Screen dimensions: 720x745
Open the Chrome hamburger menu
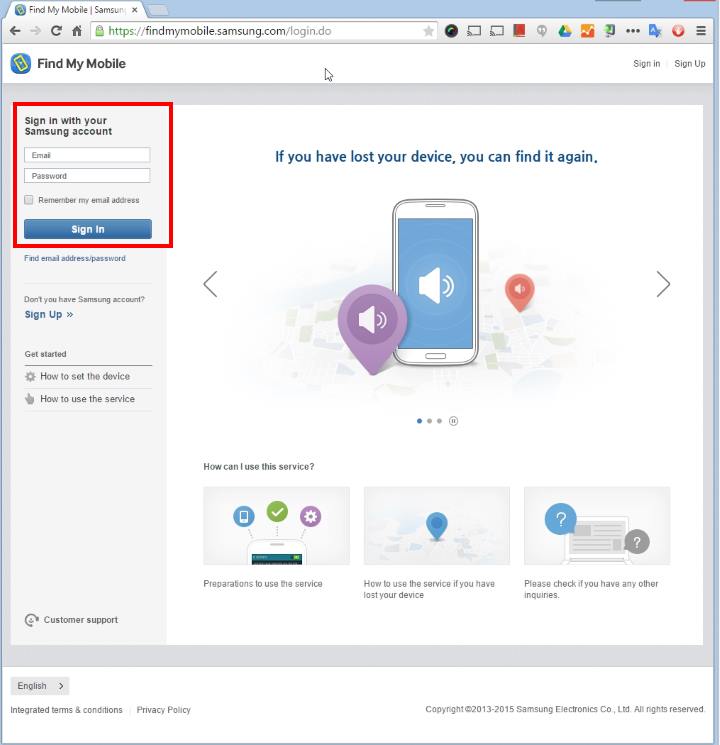701,31
